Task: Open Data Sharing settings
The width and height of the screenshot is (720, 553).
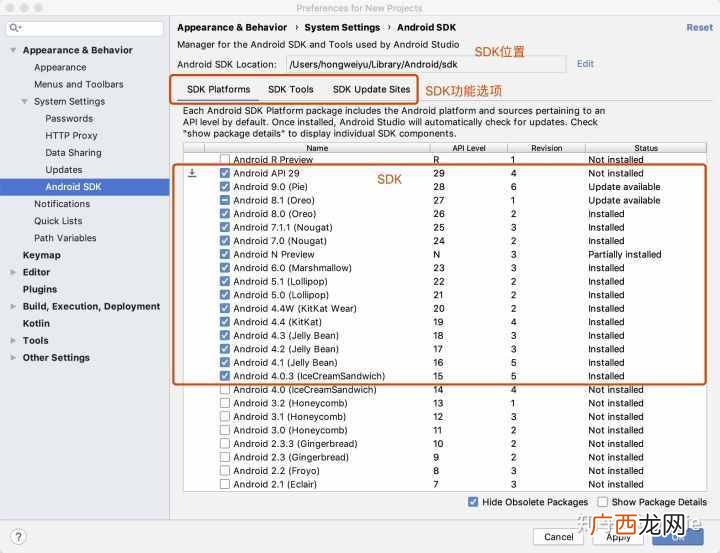Action: coord(73,152)
